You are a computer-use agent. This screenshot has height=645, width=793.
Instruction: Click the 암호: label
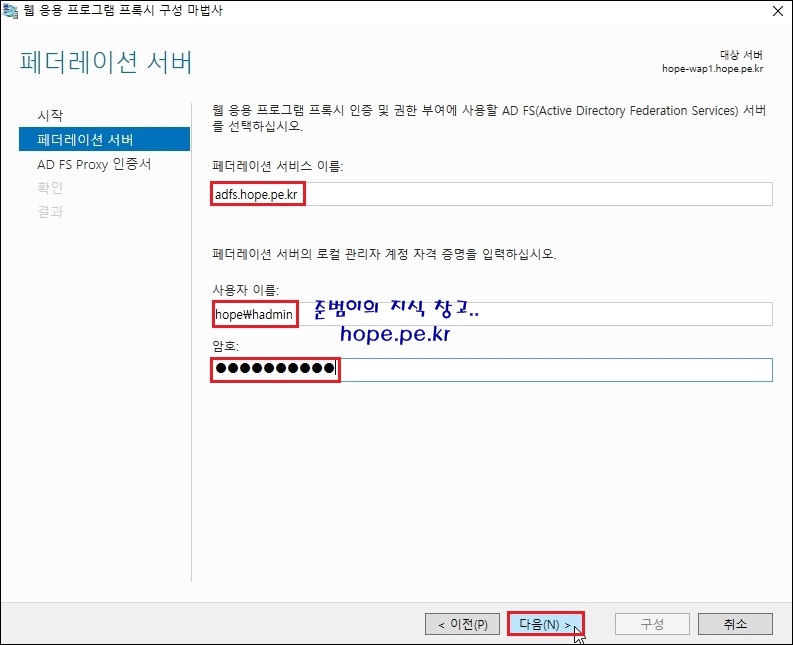225,346
